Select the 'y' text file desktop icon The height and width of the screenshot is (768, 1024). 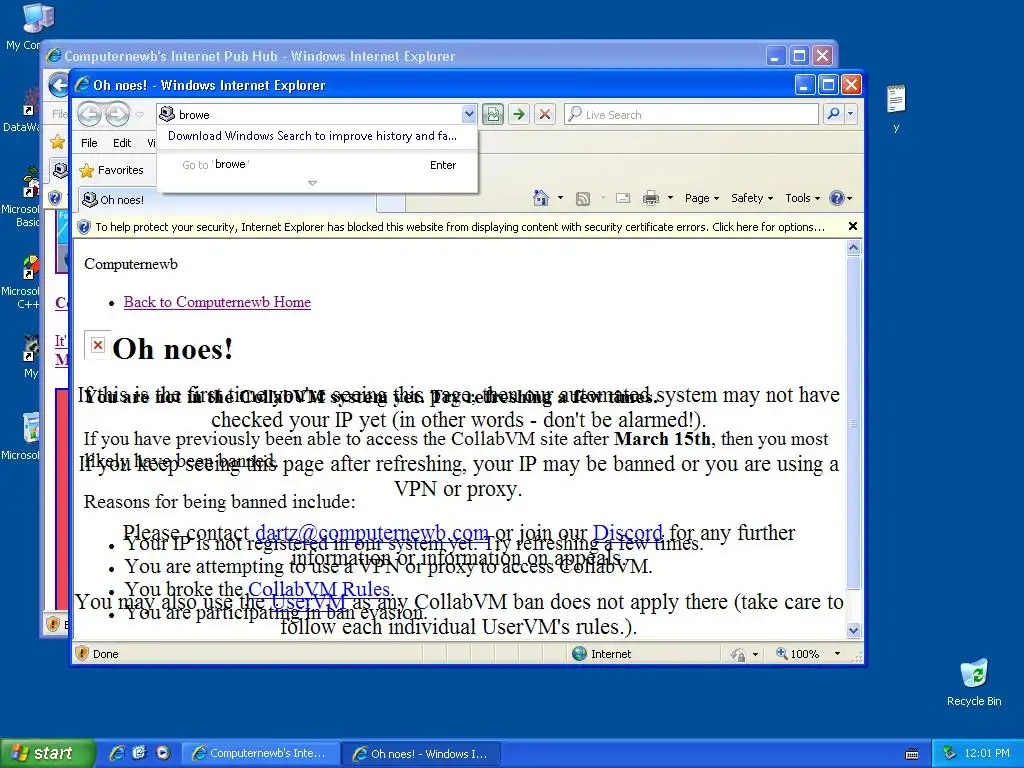896,108
